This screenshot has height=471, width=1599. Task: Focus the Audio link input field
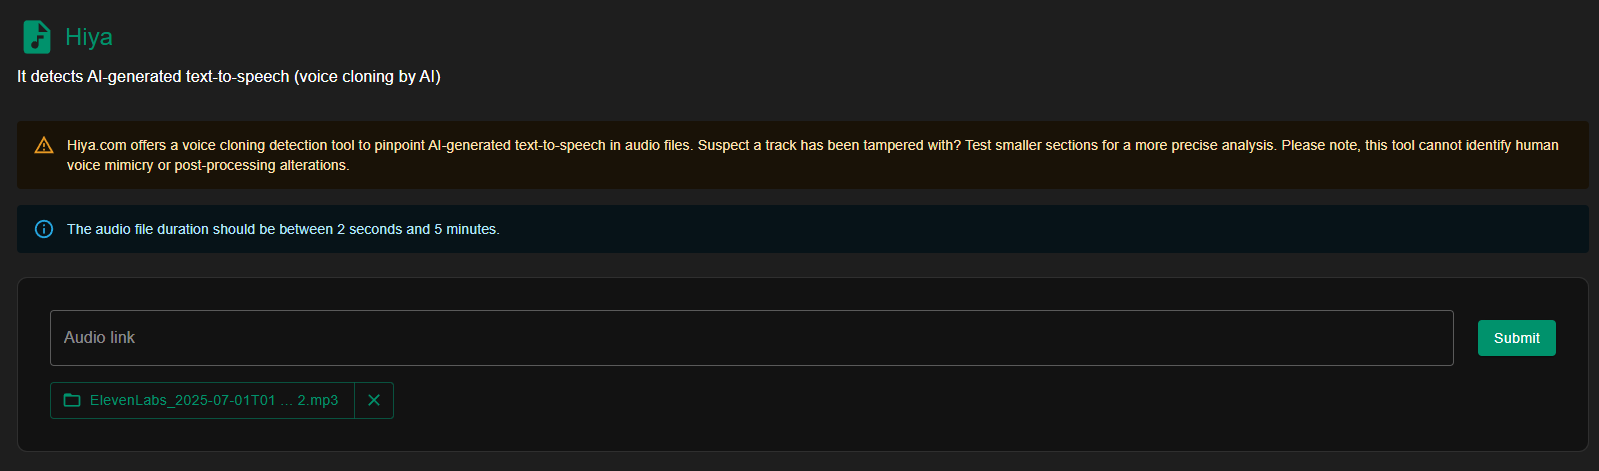tap(751, 338)
